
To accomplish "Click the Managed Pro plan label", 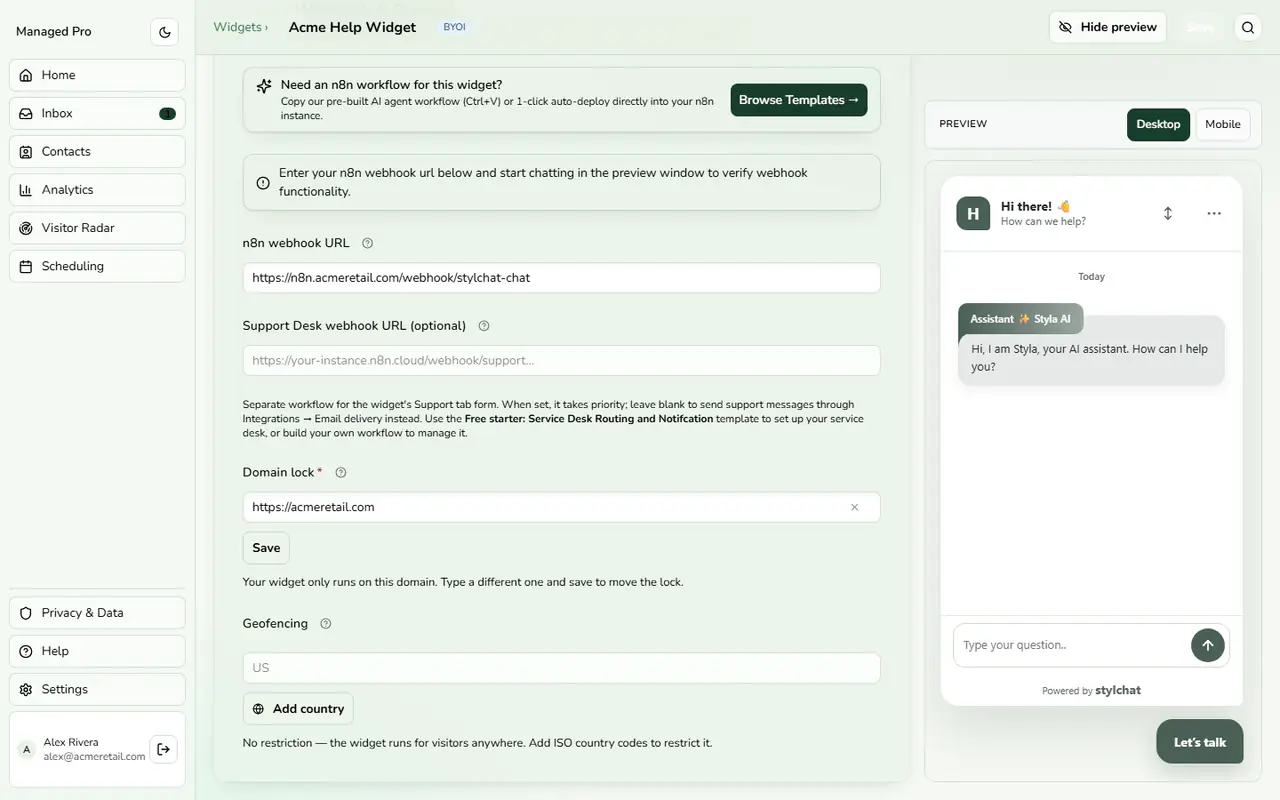I will [x=54, y=32].
